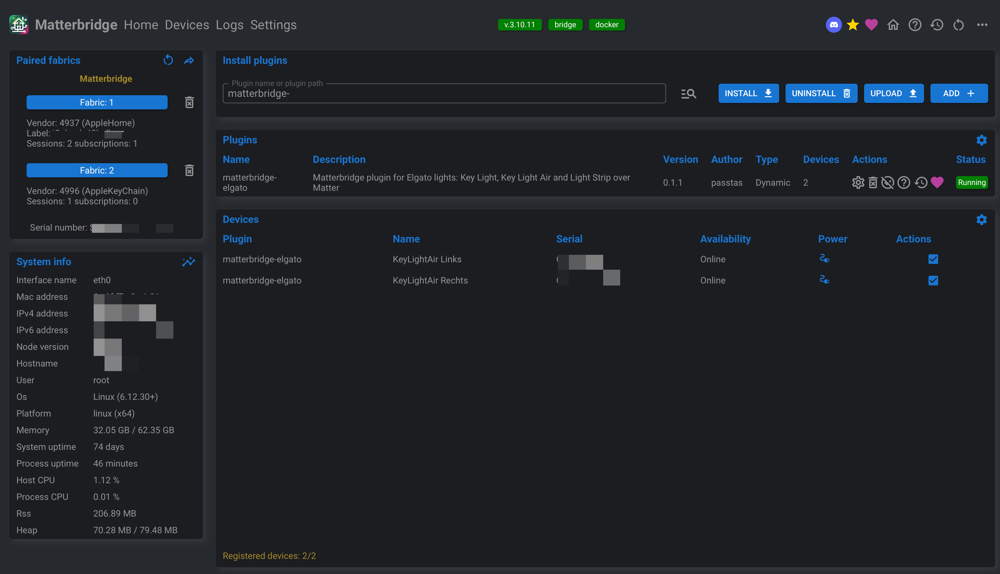
Task: Open System info chart icon
Action: [189, 262]
